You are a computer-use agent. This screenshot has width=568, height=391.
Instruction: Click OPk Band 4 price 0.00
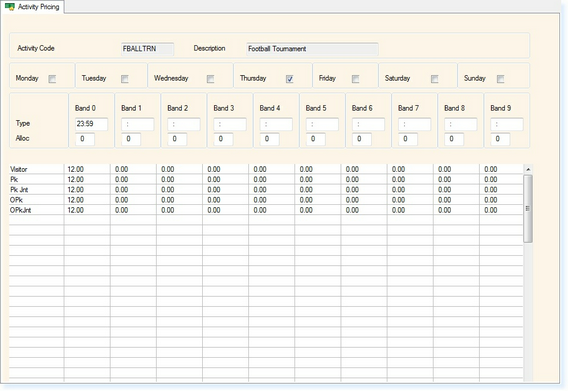click(260, 200)
